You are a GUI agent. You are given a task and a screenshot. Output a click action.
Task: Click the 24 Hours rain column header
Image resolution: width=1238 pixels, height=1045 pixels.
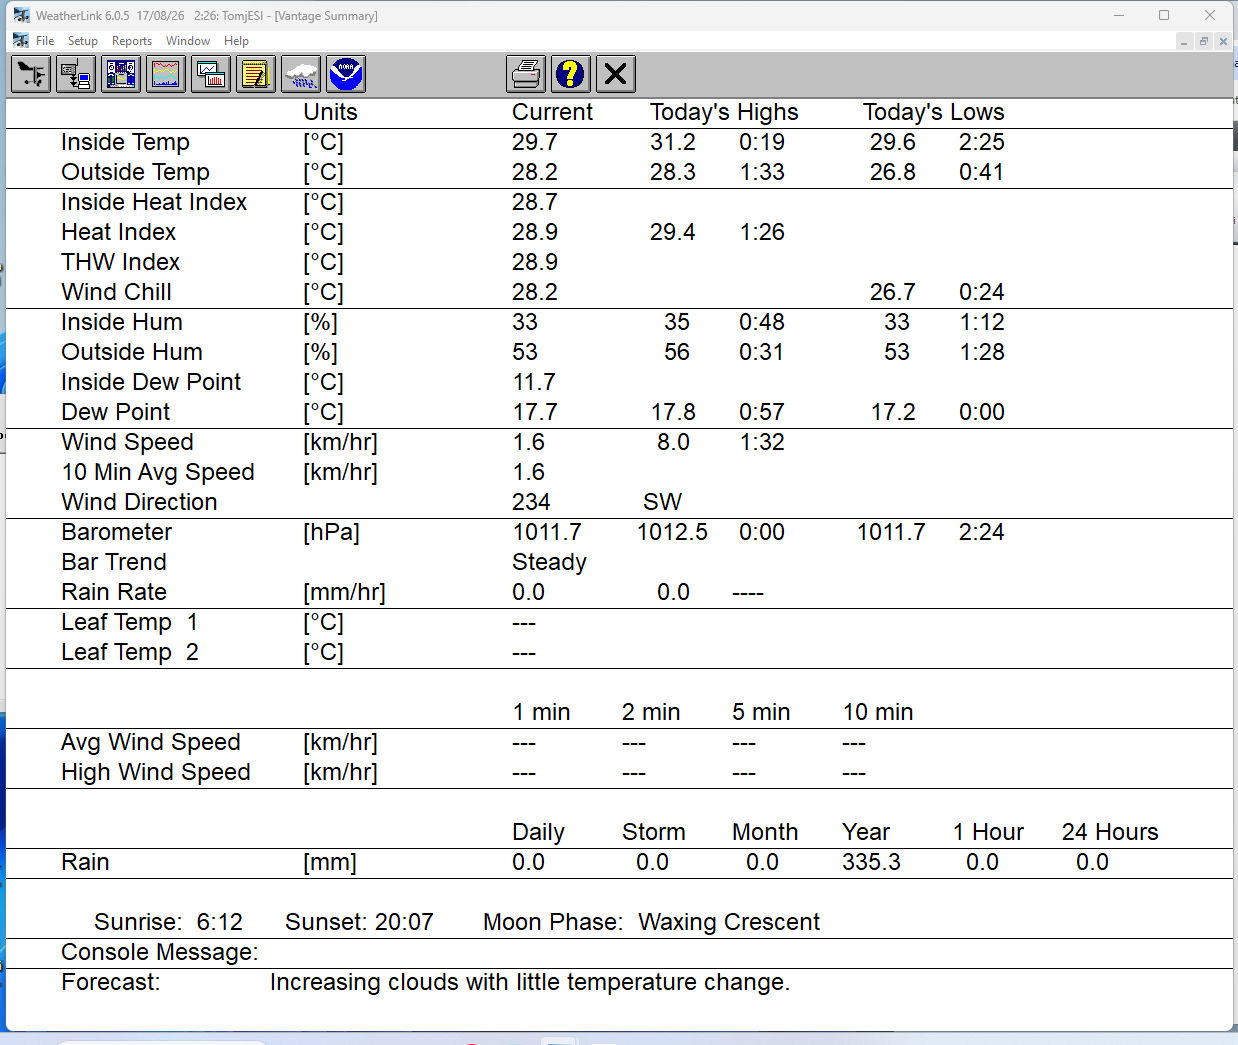click(x=1110, y=832)
